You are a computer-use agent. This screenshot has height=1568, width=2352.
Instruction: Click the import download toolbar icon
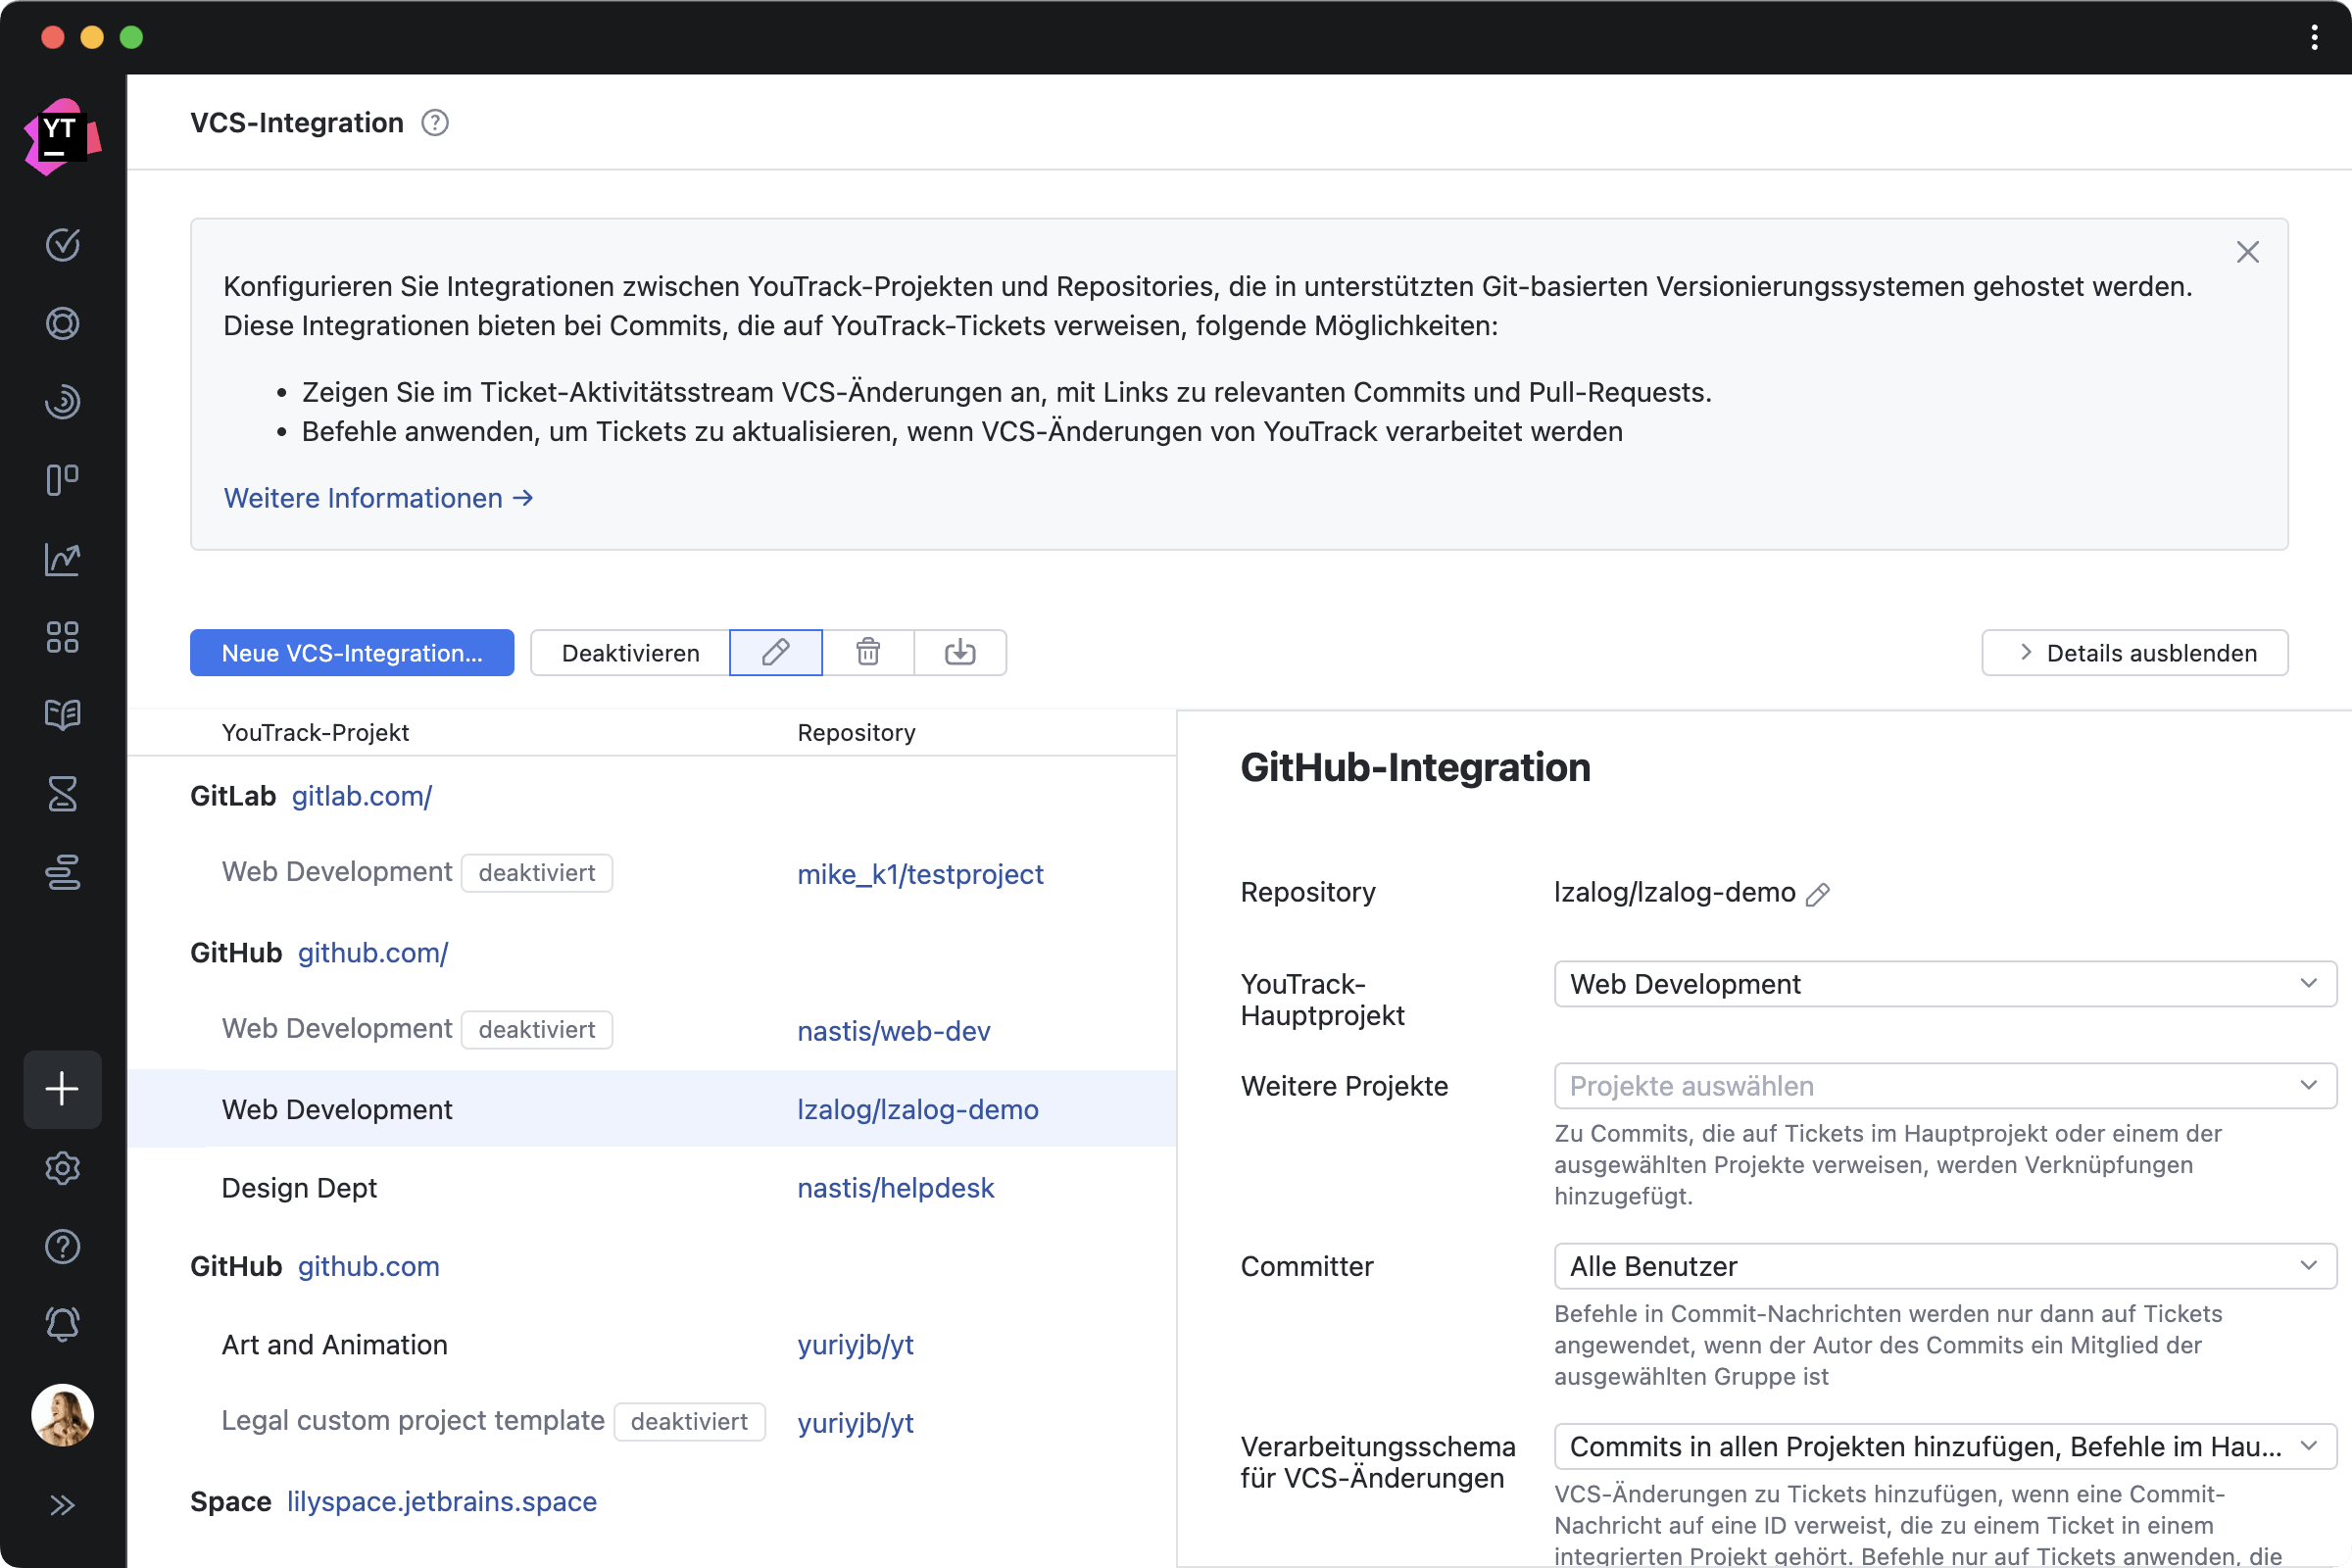point(960,652)
